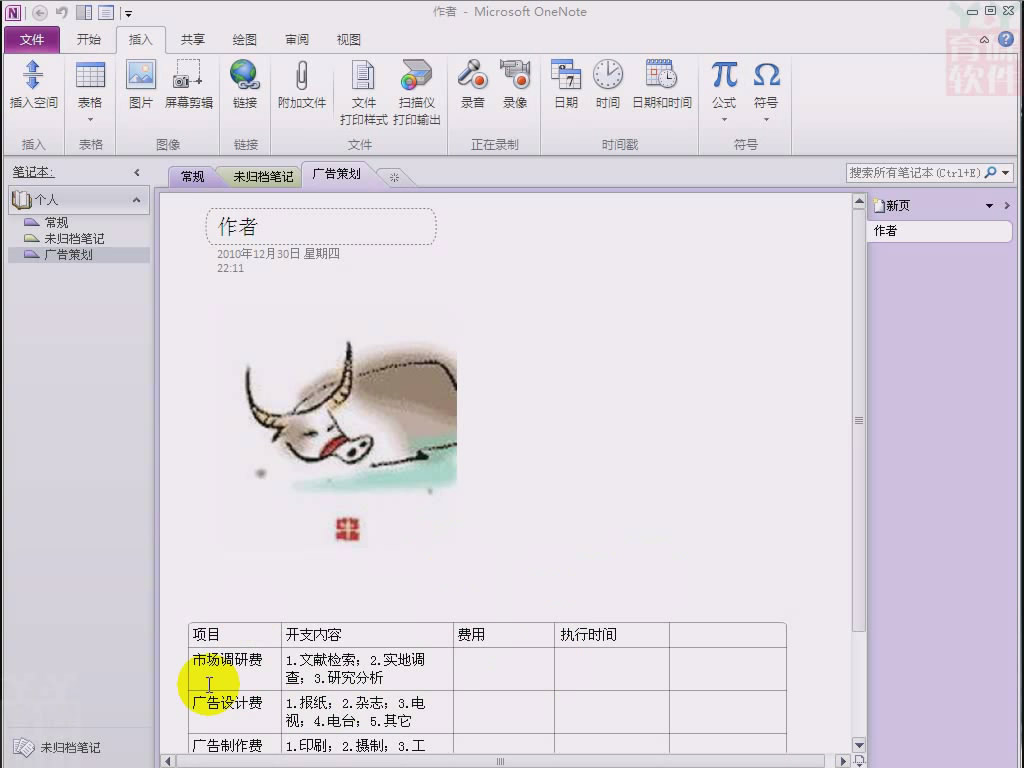This screenshot has height=768, width=1024.
Task: Minimize the ribbon with the caret button
Action: coord(984,40)
